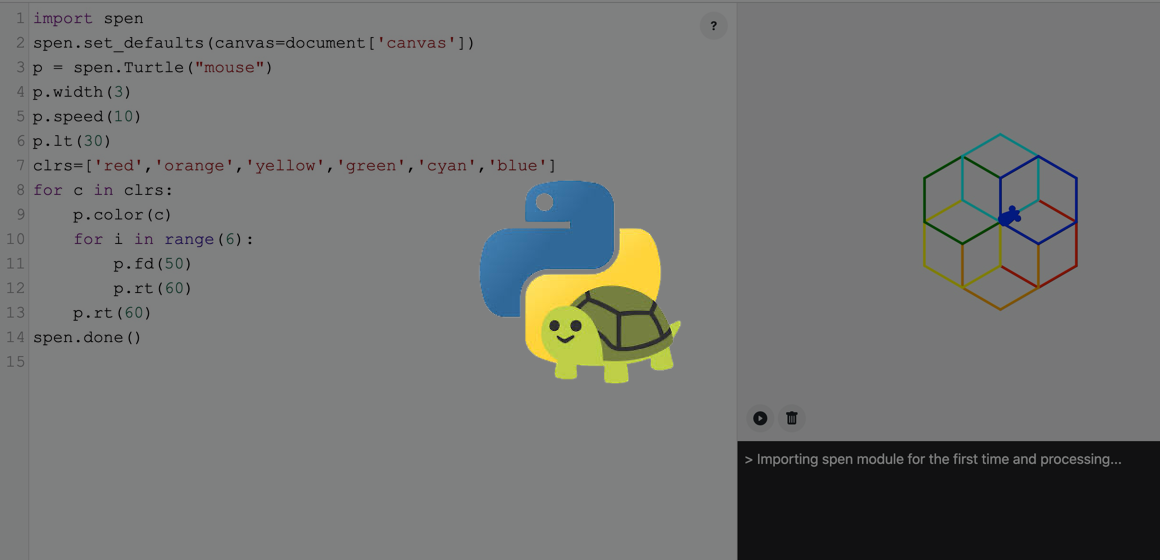Click the p.color(c) line
This screenshot has height=560, width=1160.
122,215
